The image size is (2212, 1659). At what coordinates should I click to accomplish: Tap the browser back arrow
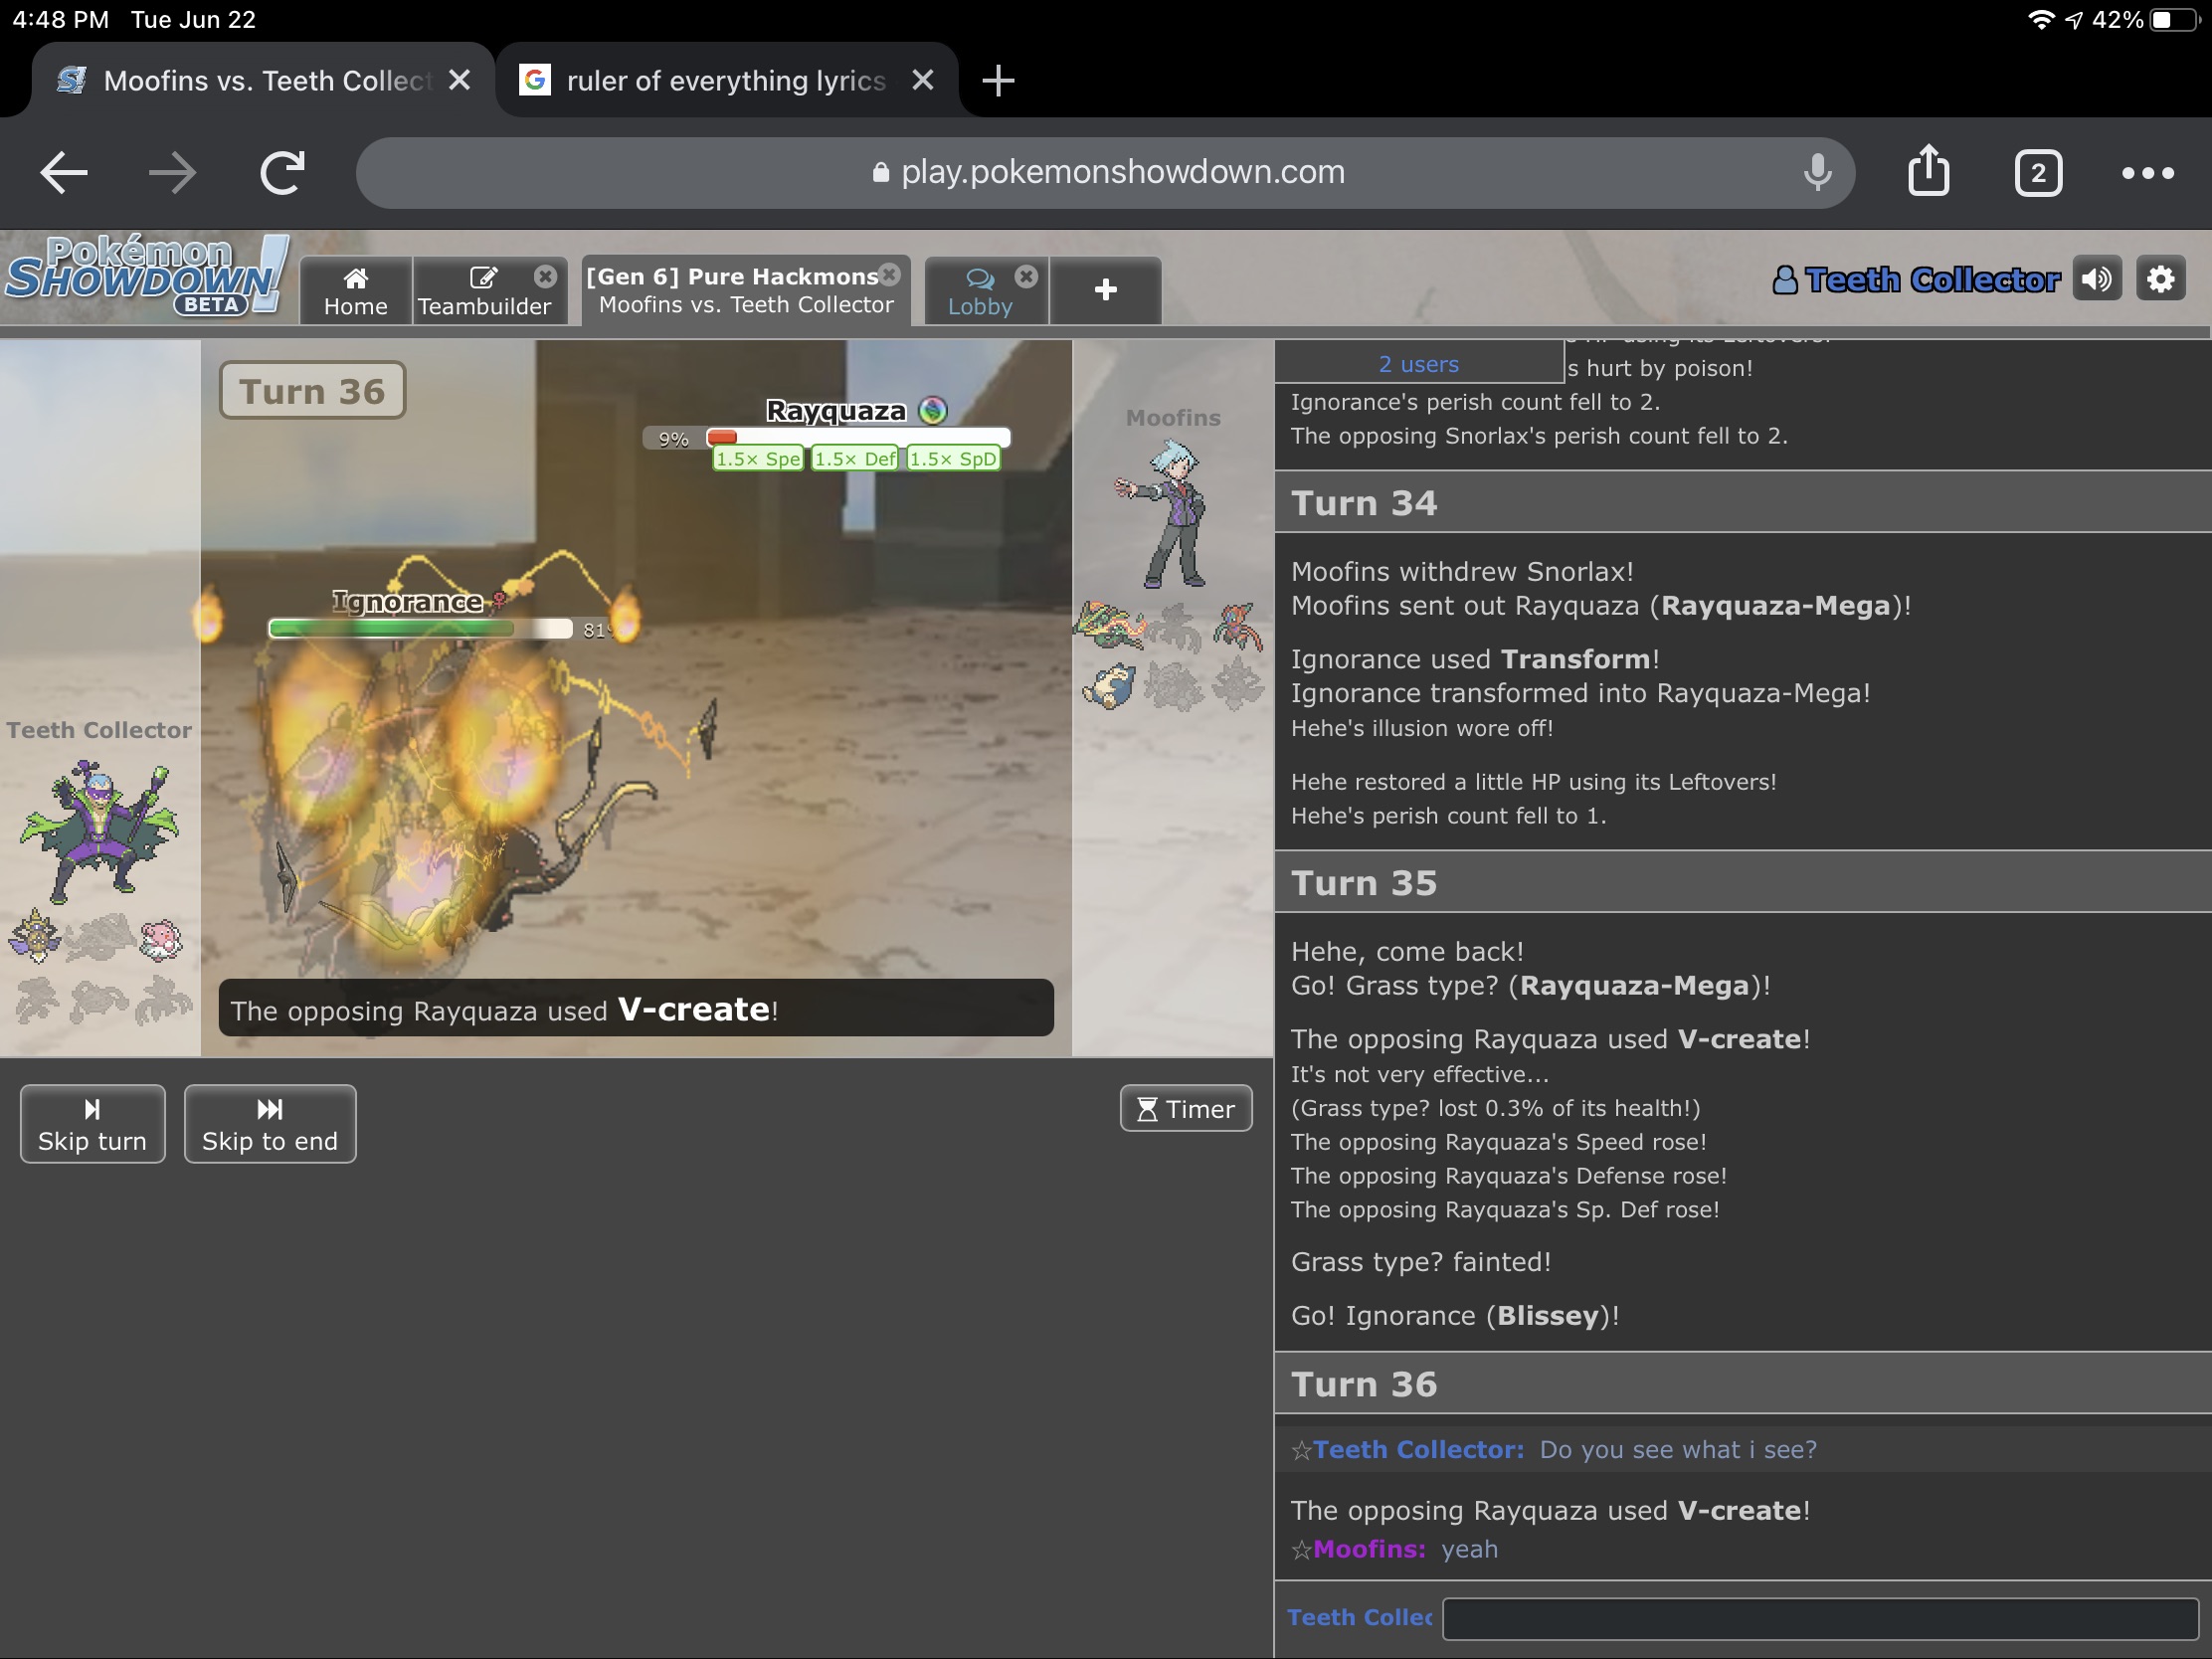[x=64, y=173]
